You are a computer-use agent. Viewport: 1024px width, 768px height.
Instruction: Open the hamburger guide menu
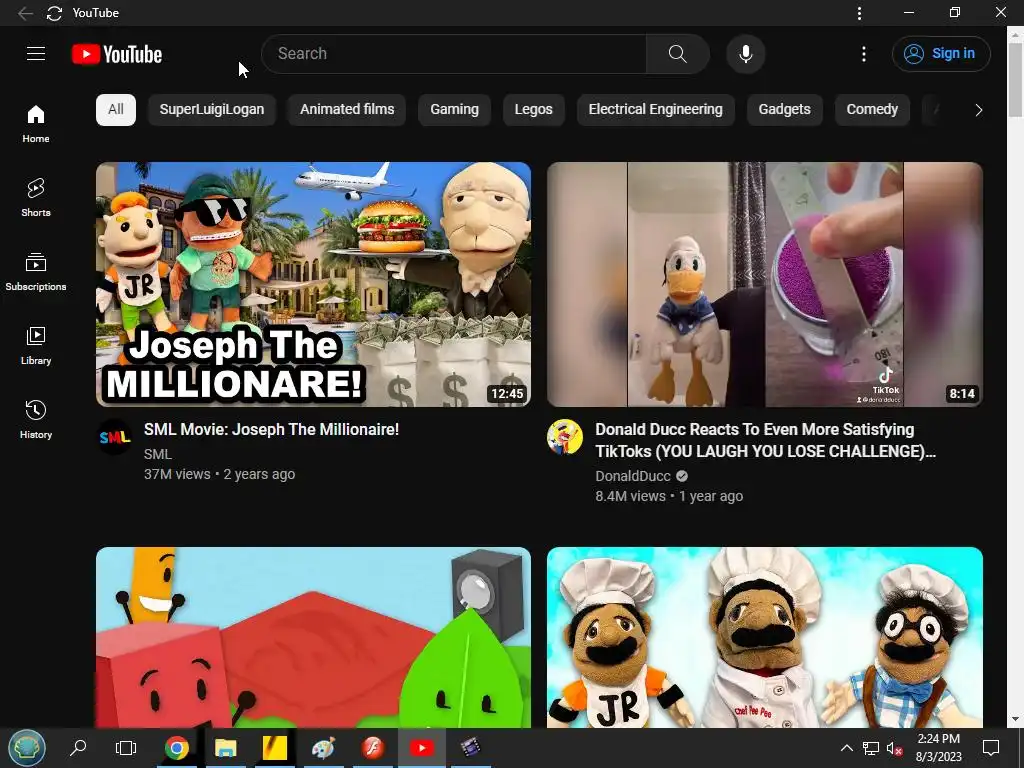click(36, 54)
